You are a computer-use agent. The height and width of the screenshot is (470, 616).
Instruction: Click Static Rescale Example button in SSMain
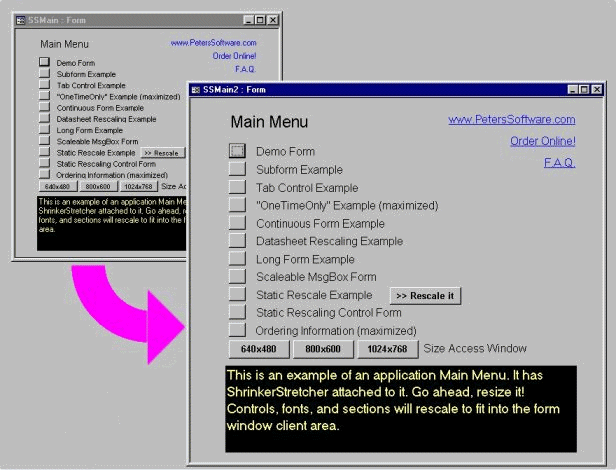point(44,152)
